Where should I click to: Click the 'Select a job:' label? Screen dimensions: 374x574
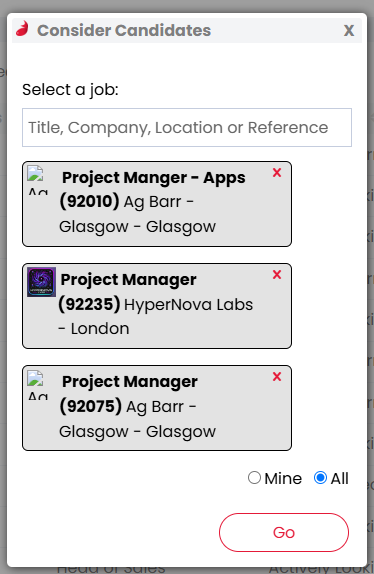(70, 90)
